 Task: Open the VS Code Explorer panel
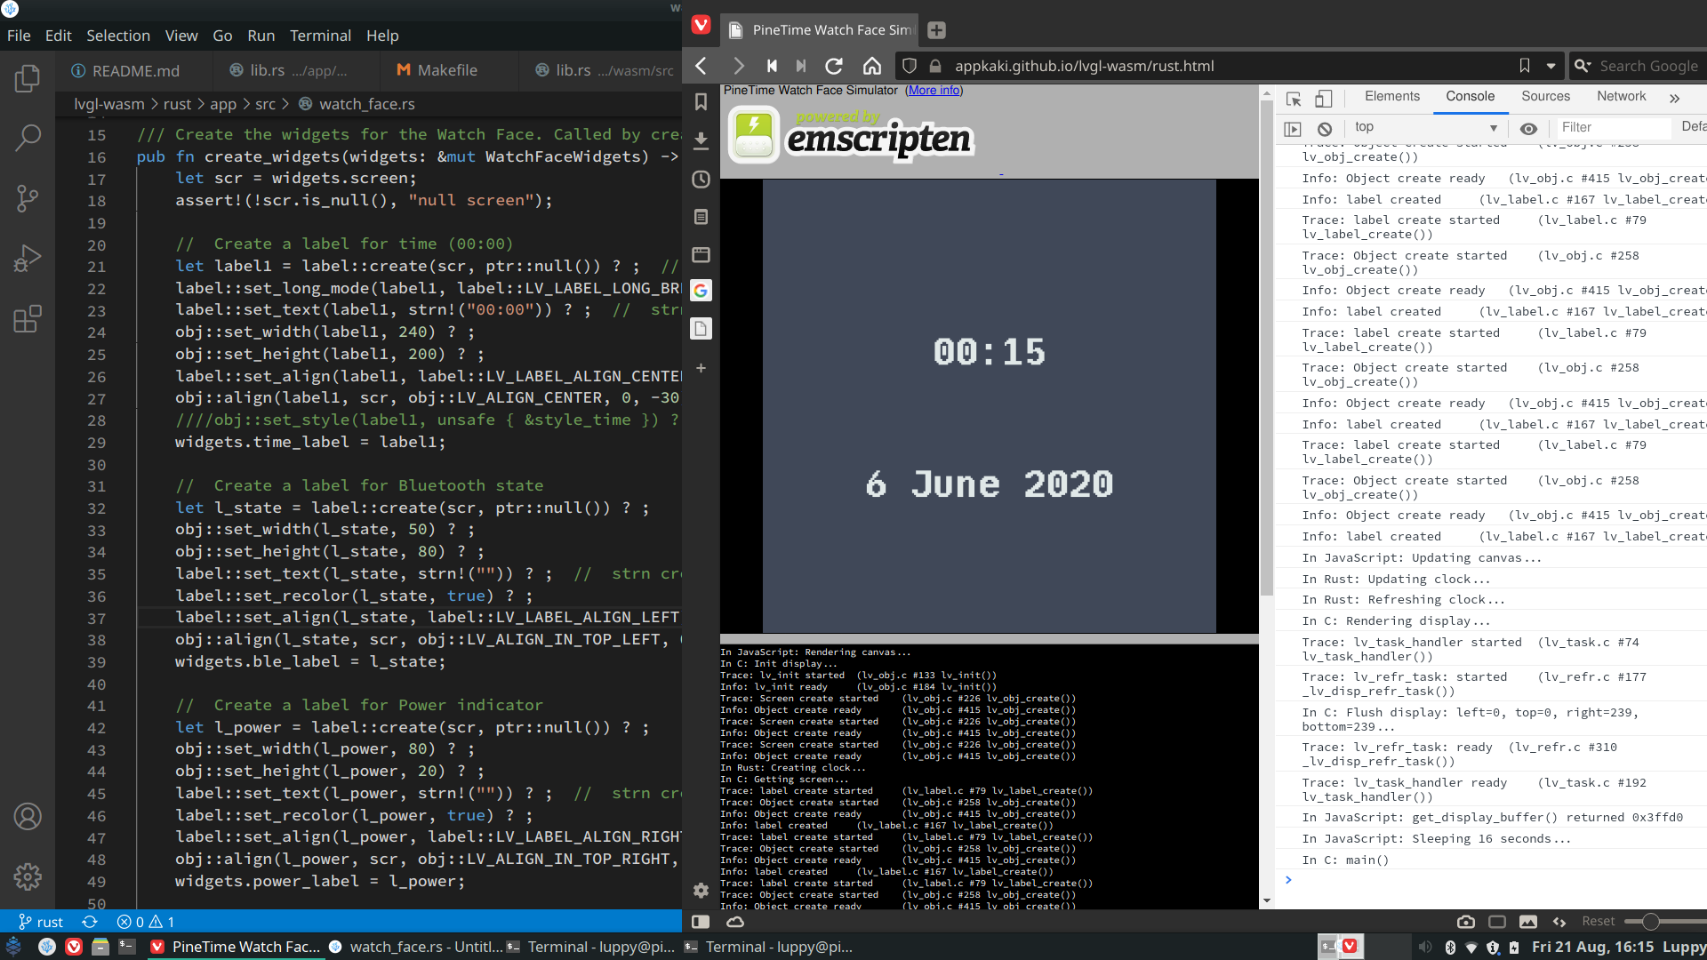point(27,79)
